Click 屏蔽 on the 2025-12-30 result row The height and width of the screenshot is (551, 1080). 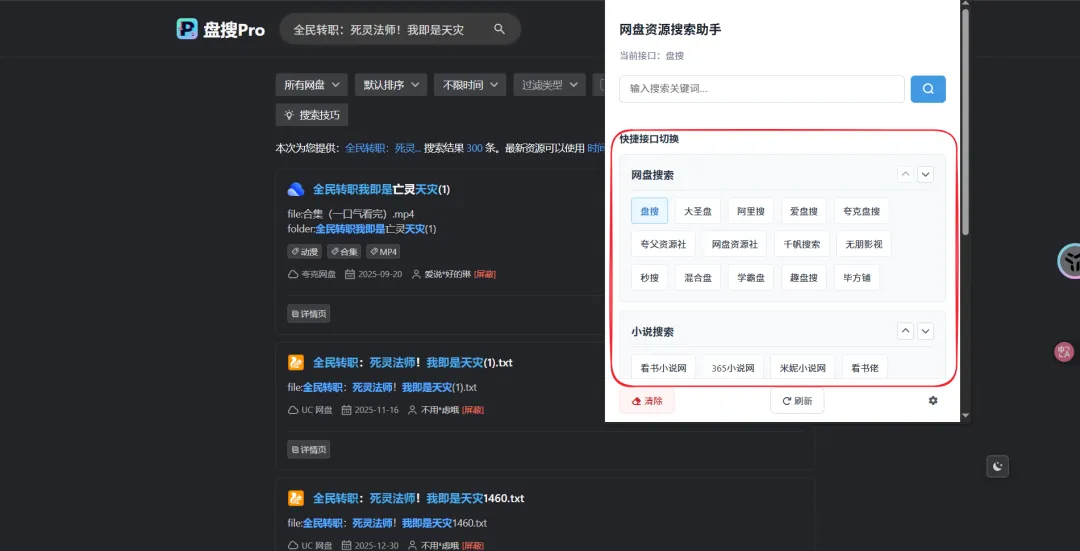[472, 545]
